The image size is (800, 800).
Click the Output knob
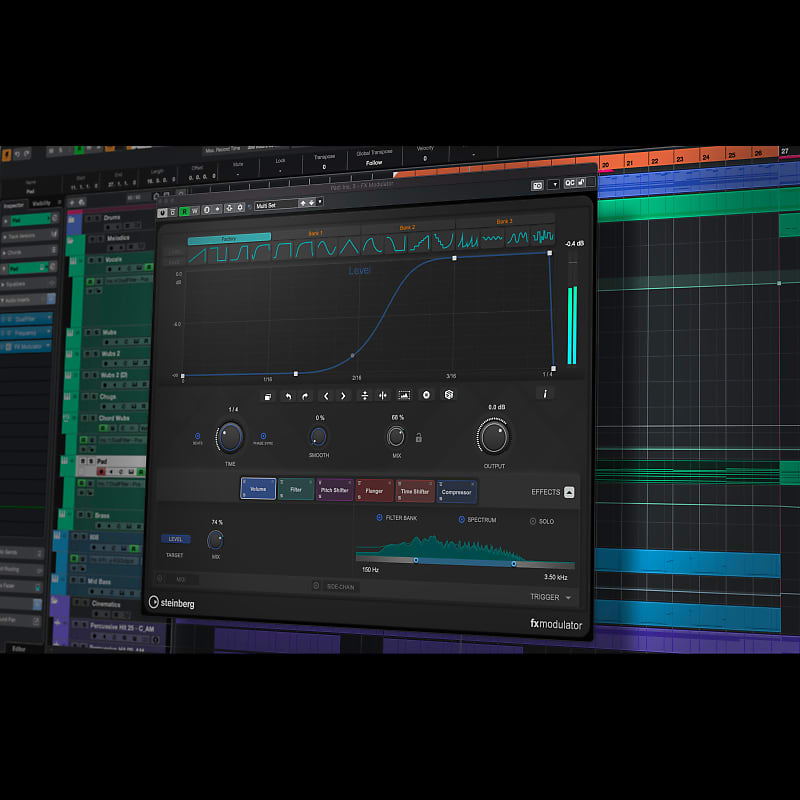[494, 437]
